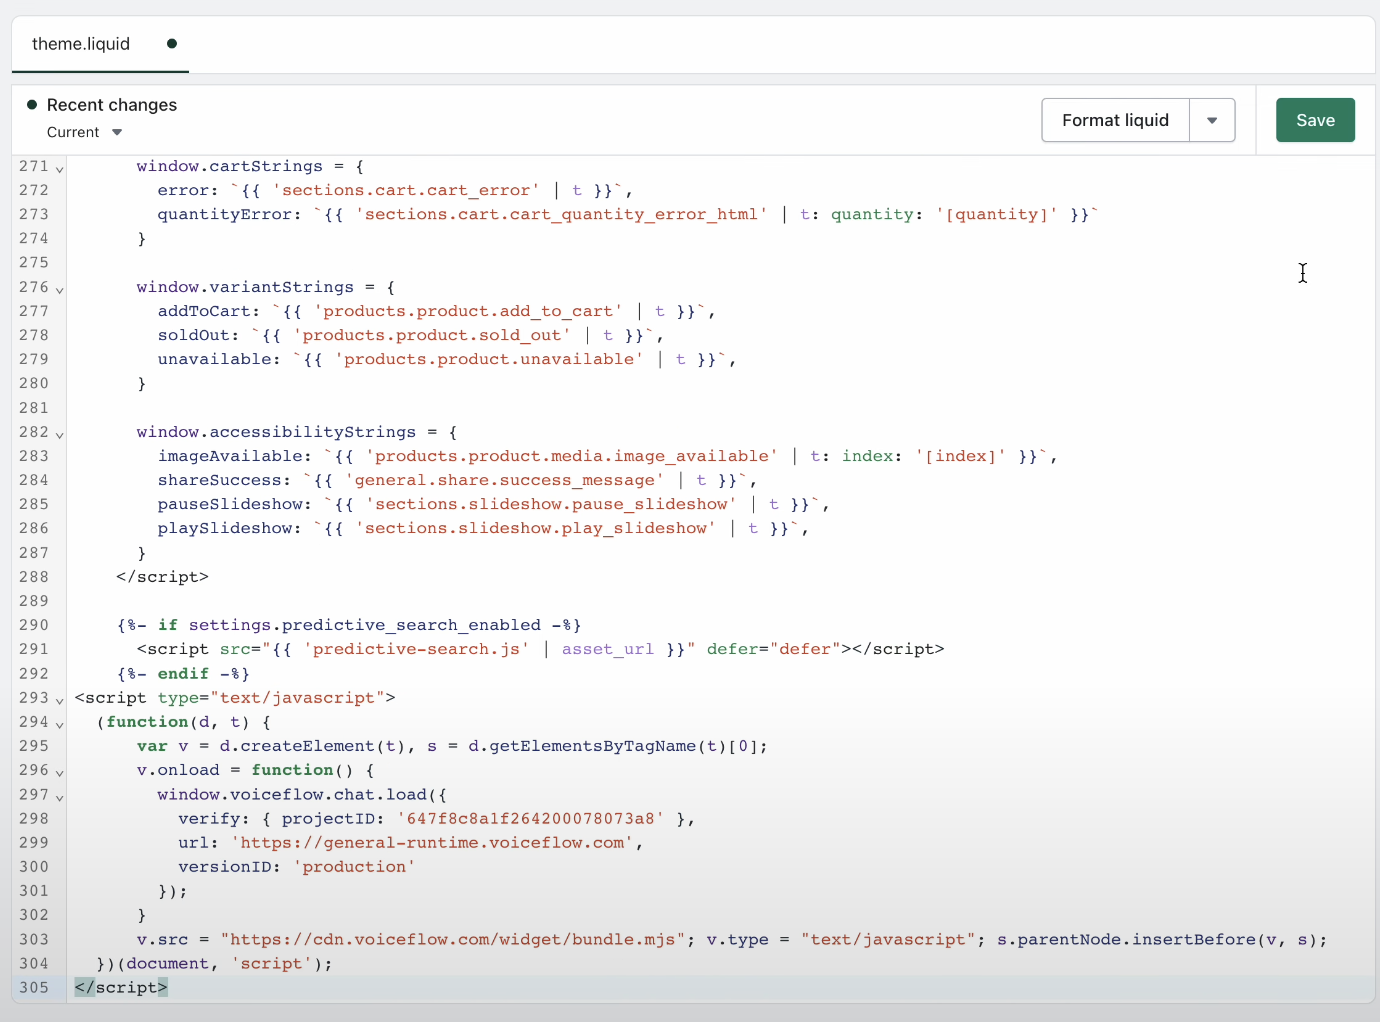Click the '[quantity]' string on line 273

coord(996,214)
